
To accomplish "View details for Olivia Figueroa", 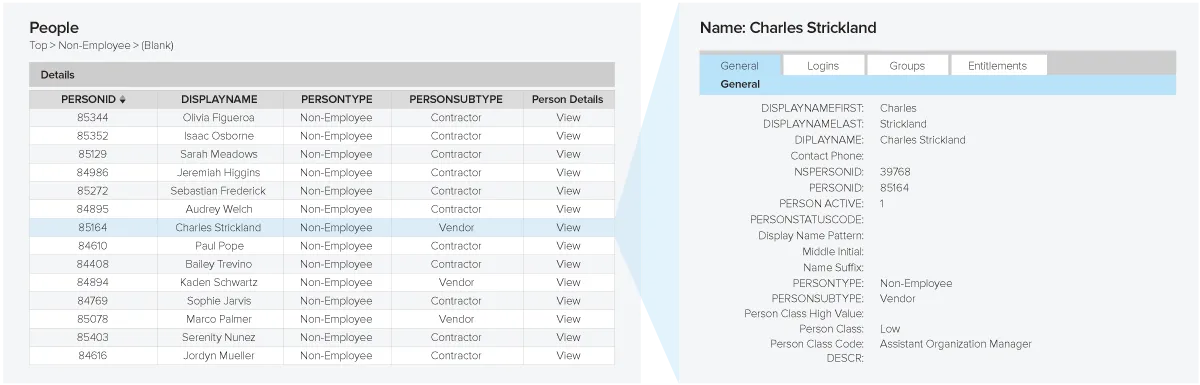I will coord(568,117).
